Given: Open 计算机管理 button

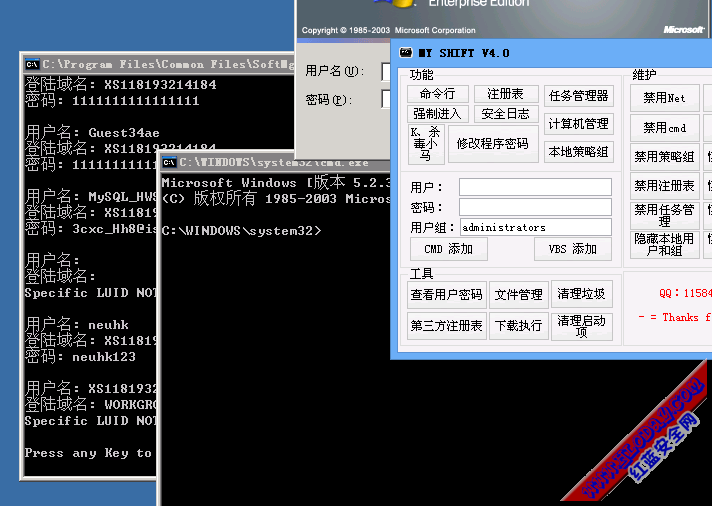Looking at the screenshot, I should tap(578, 124).
